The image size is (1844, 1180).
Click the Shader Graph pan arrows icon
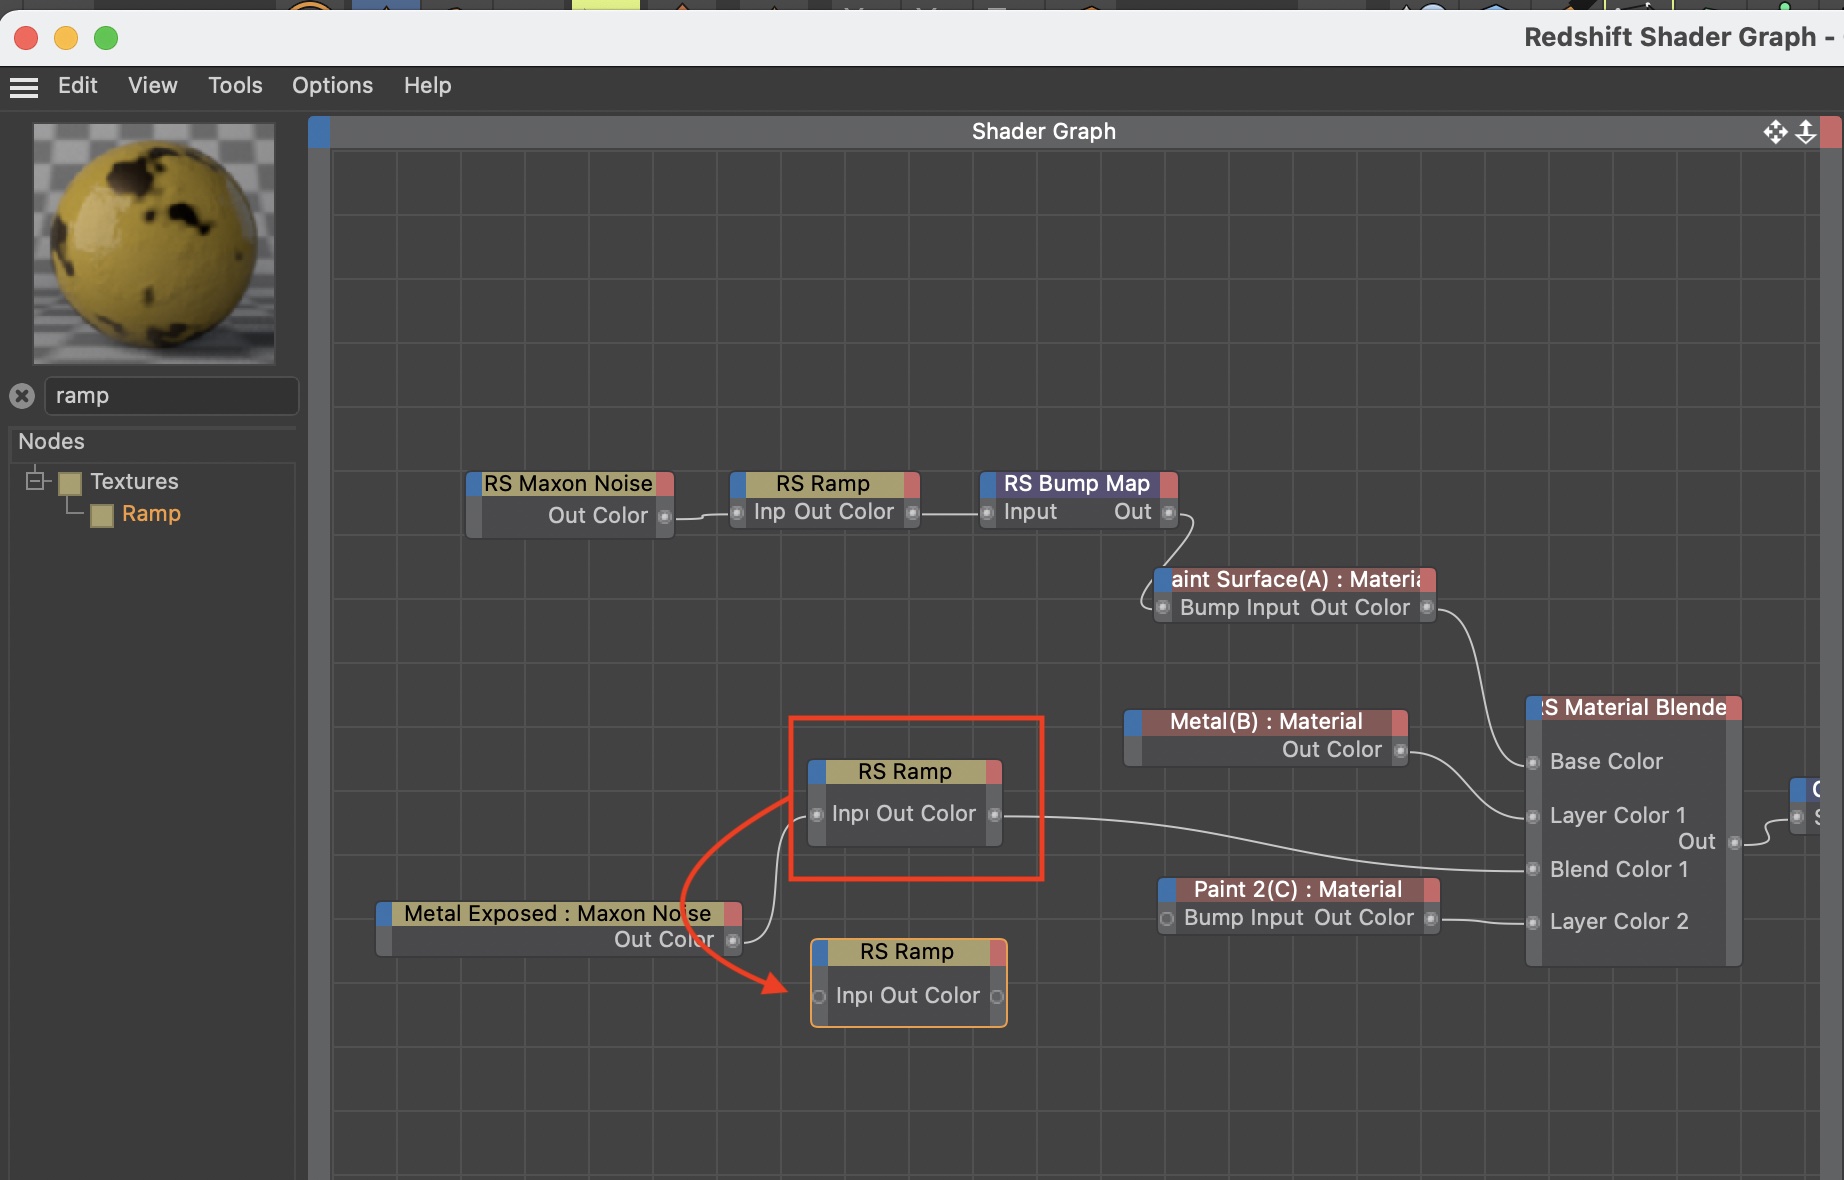[1775, 132]
